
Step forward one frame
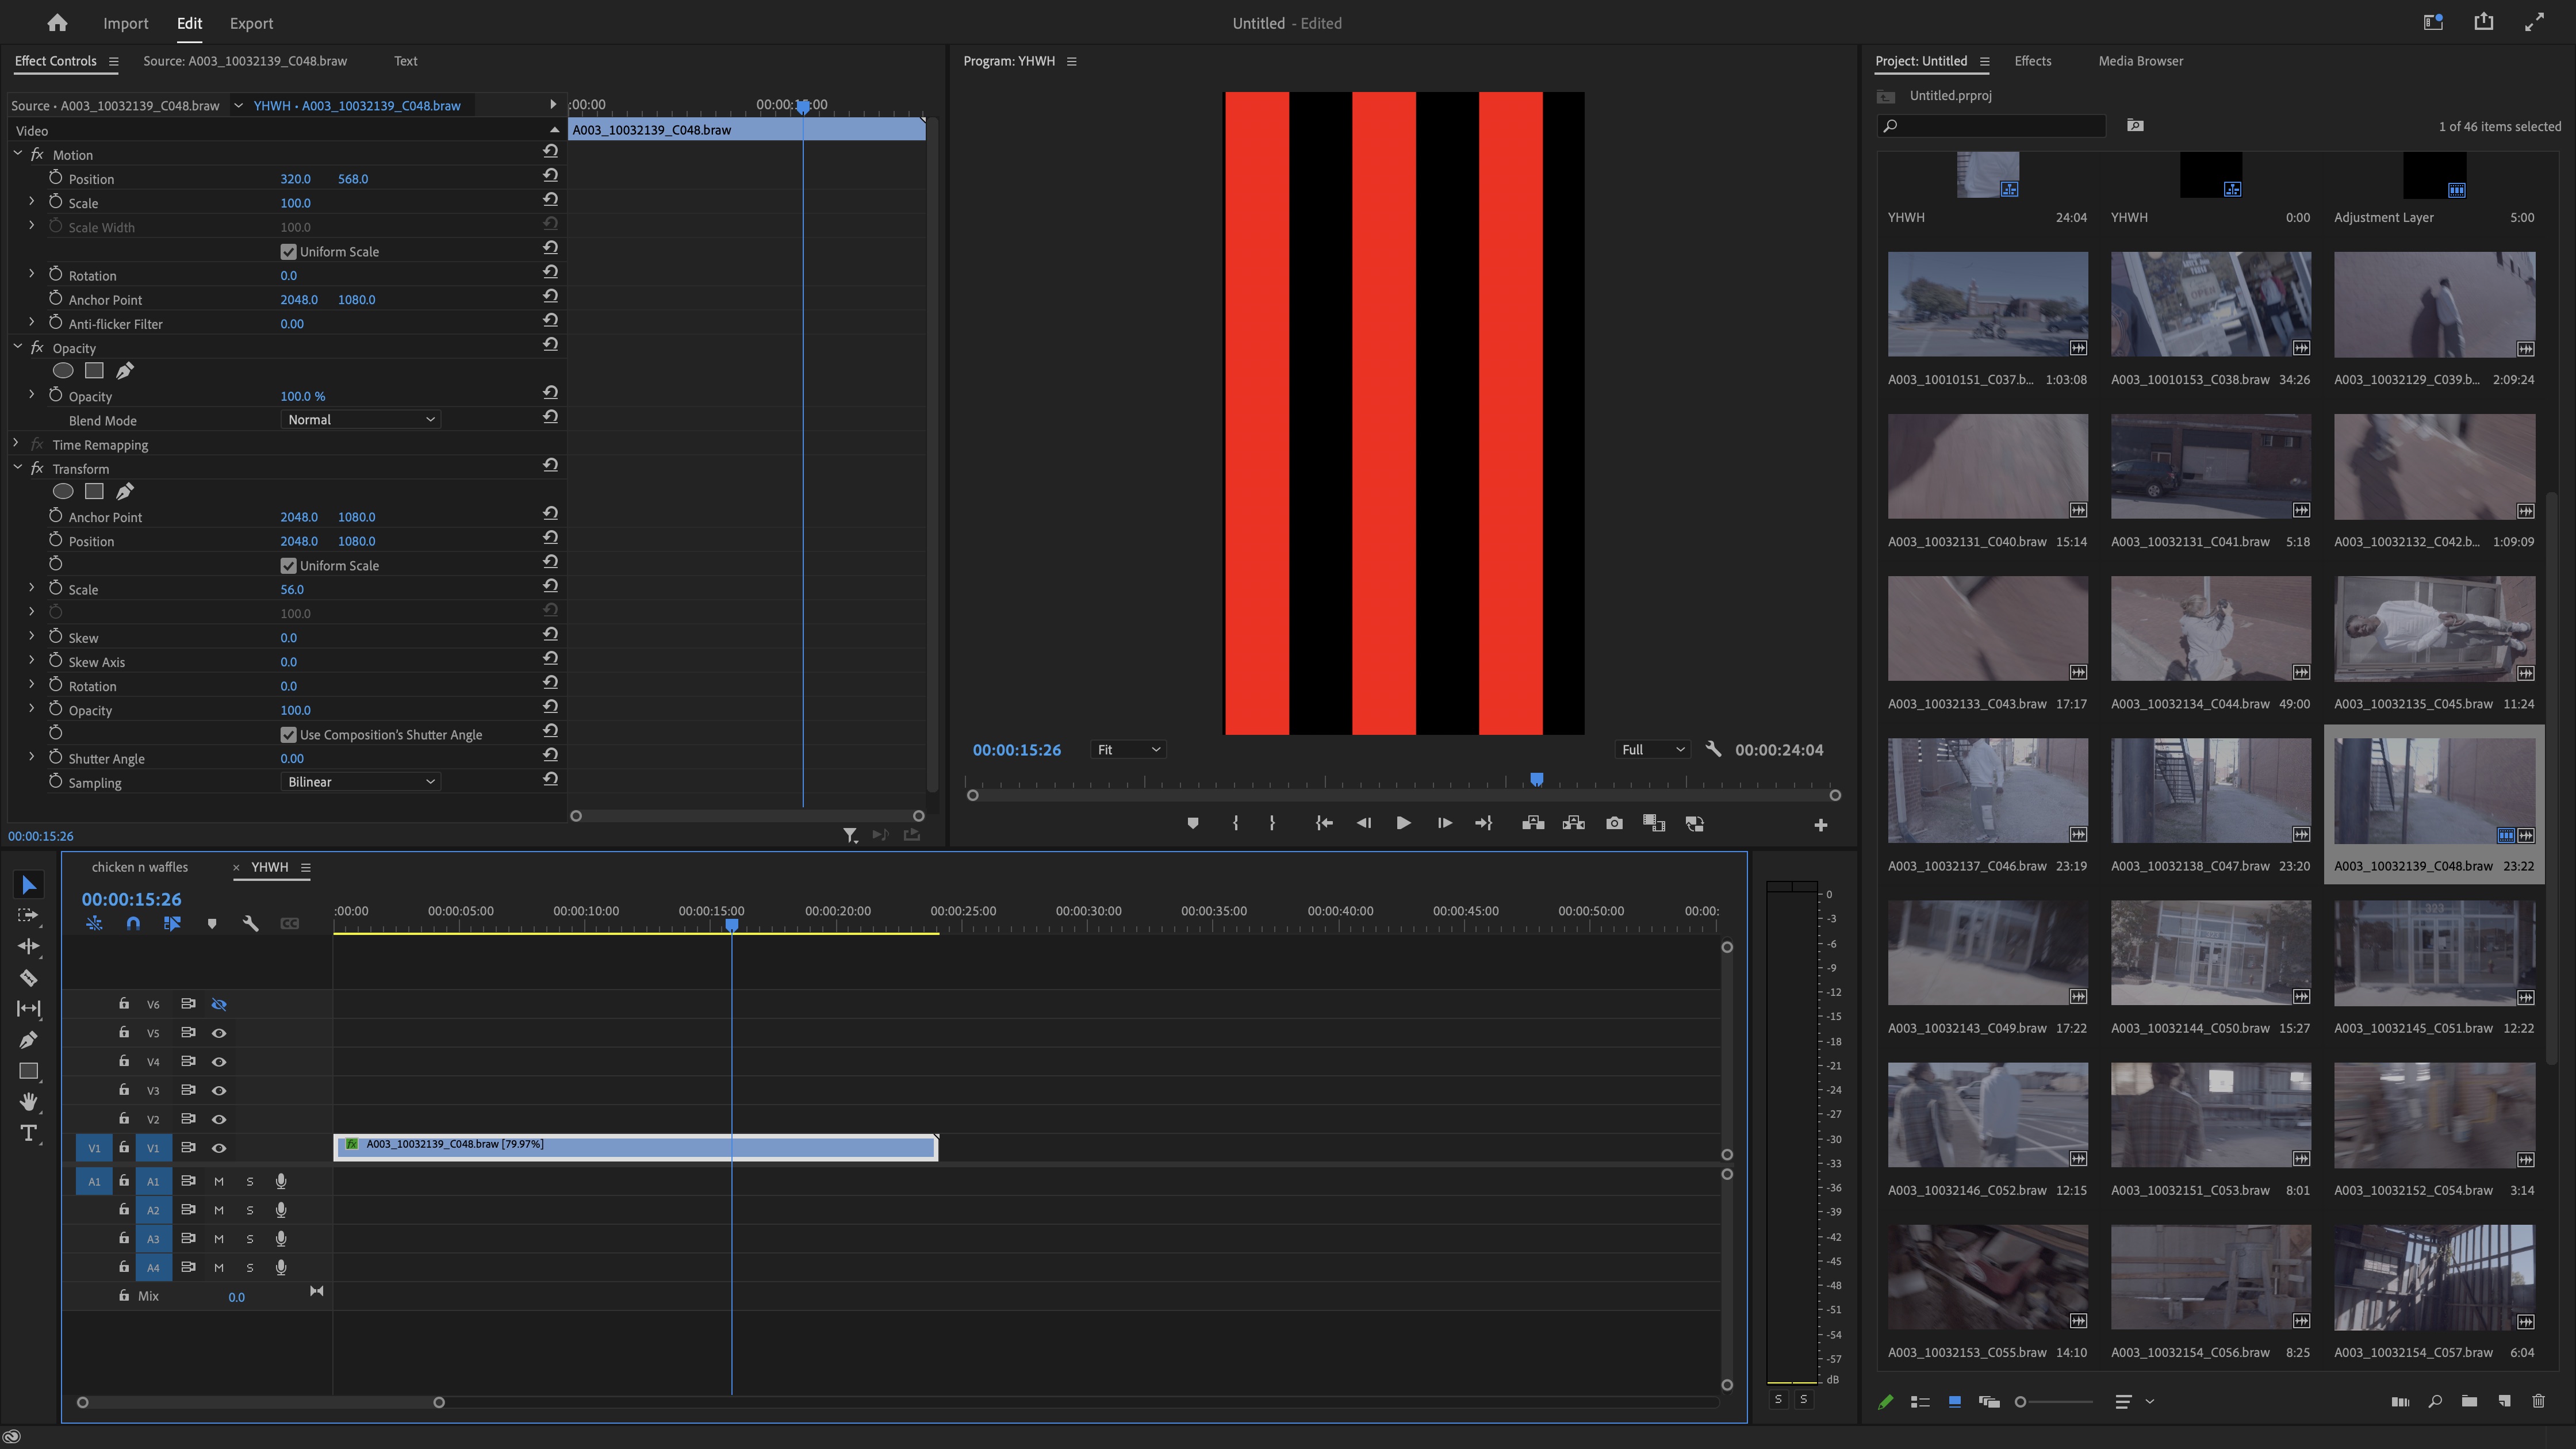(x=1444, y=823)
